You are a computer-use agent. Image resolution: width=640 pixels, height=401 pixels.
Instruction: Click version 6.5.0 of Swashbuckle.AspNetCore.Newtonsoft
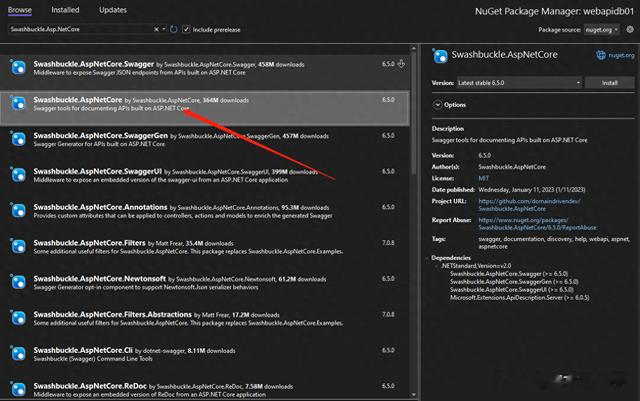coord(388,278)
